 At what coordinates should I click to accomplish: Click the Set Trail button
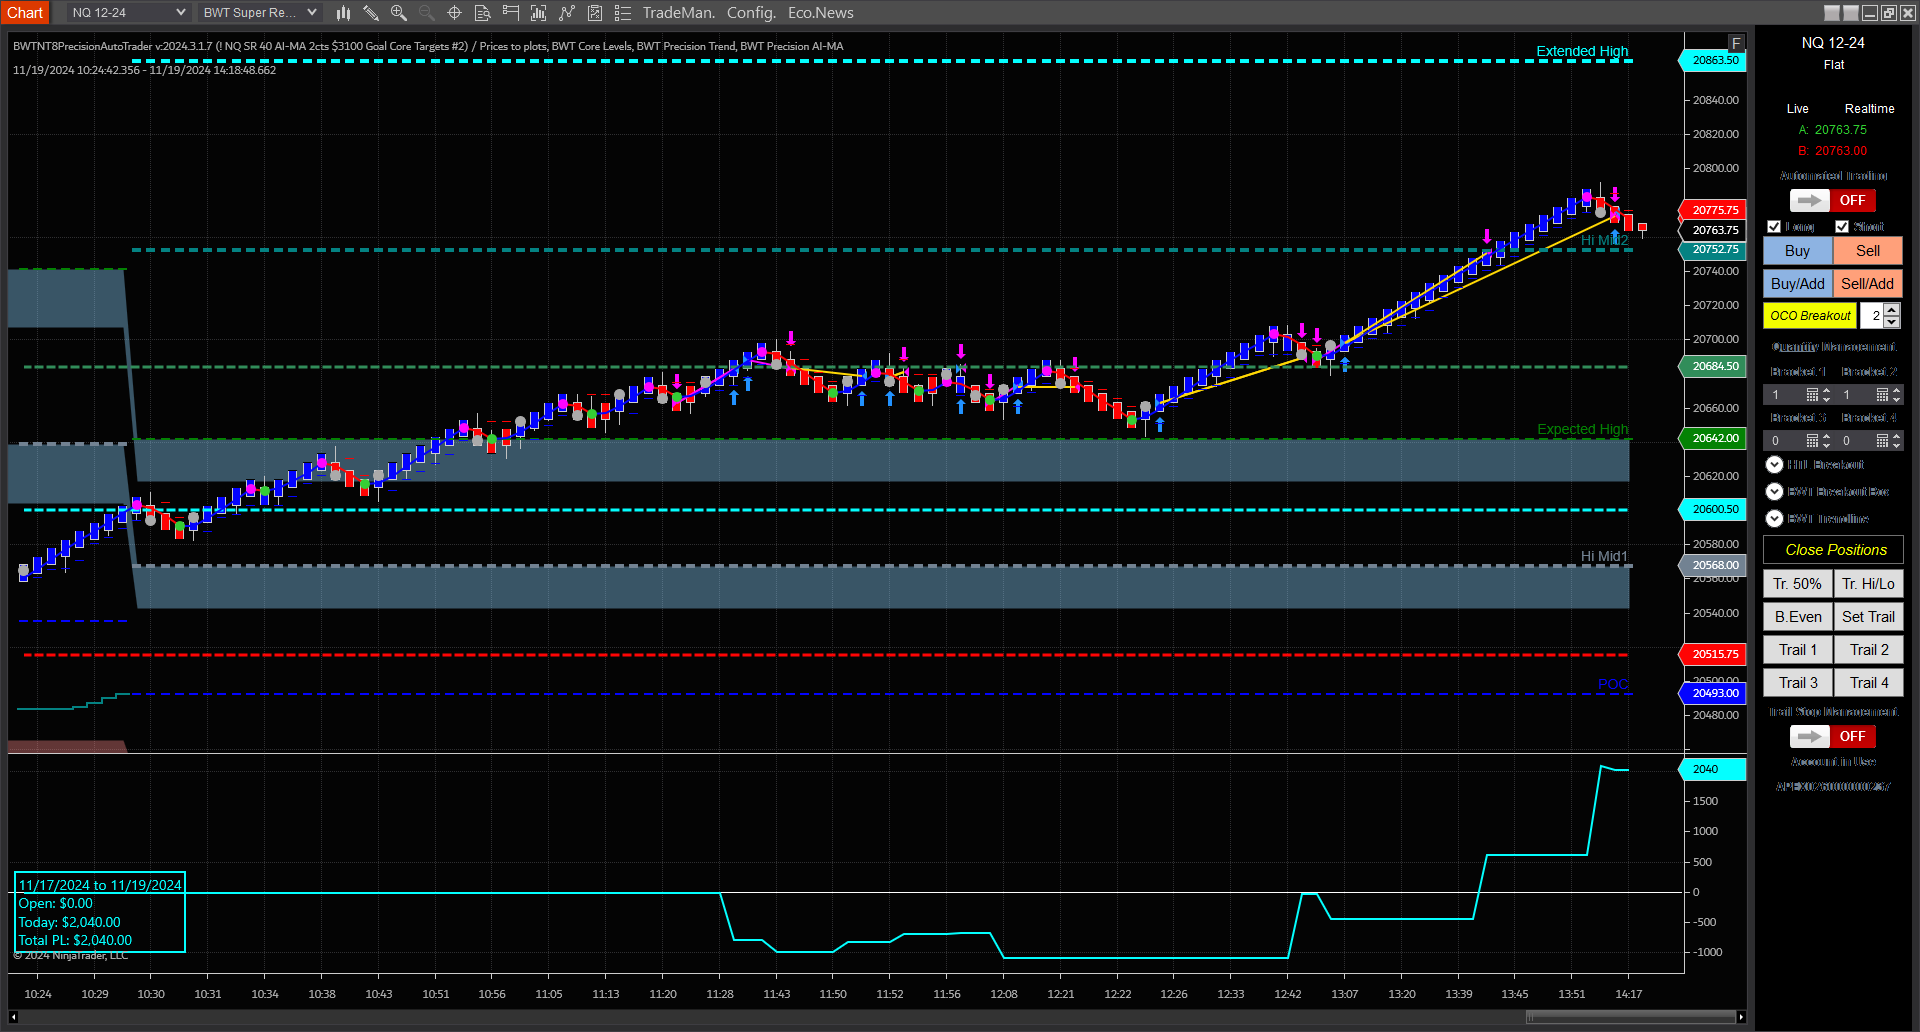pos(1868,617)
